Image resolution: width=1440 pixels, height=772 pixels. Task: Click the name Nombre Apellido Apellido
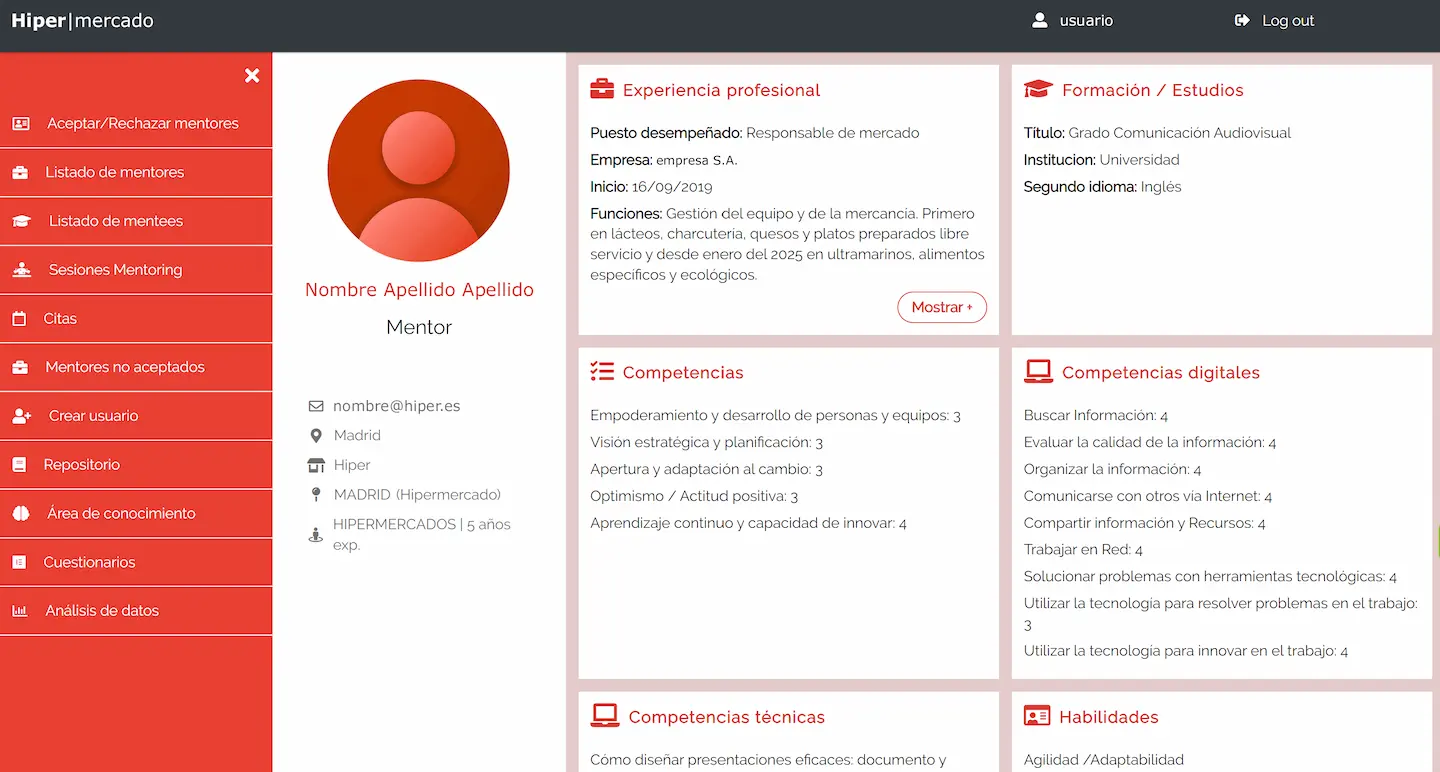[x=419, y=290]
